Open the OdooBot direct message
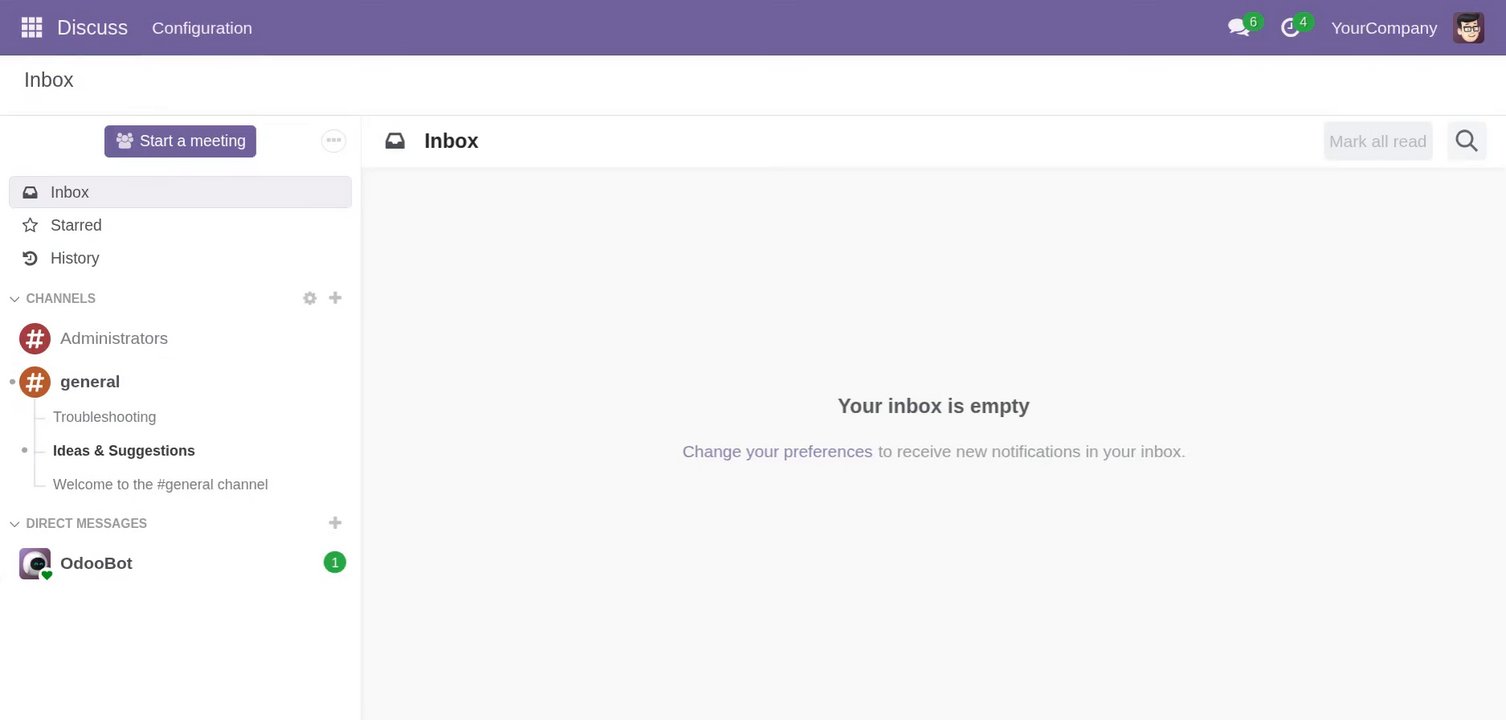Image resolution: width=1506 pixels, height=720 pixels. 96,563
